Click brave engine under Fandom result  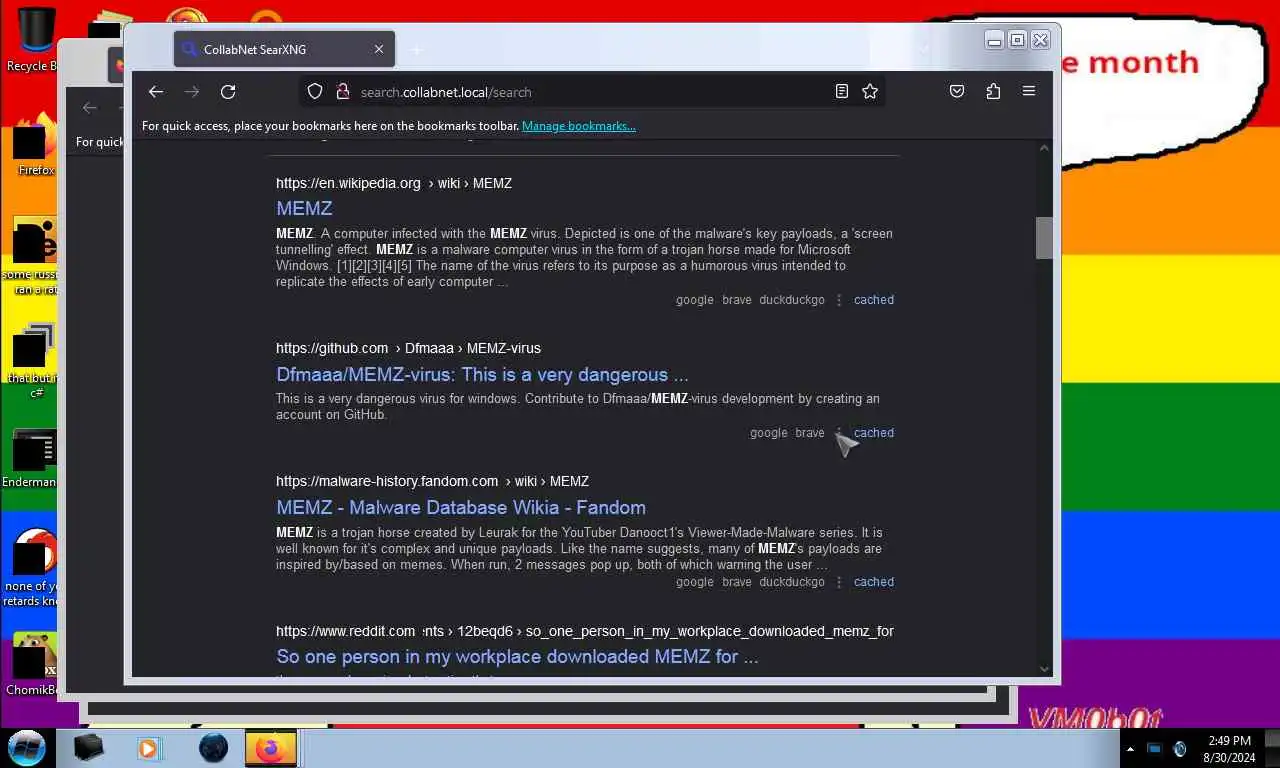click(x=737, y=582)
